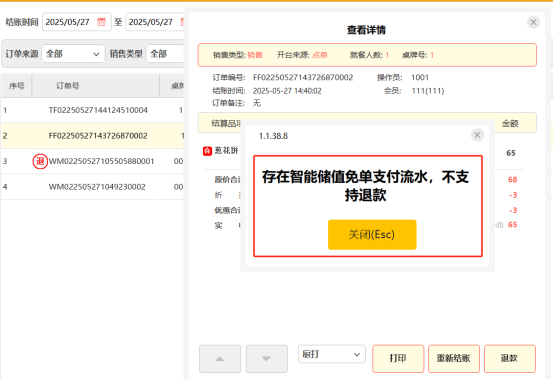This screenshot has height=380, width=553.
Task: Close the 查看详情 panel via X
Action: [x=533, y=22]
